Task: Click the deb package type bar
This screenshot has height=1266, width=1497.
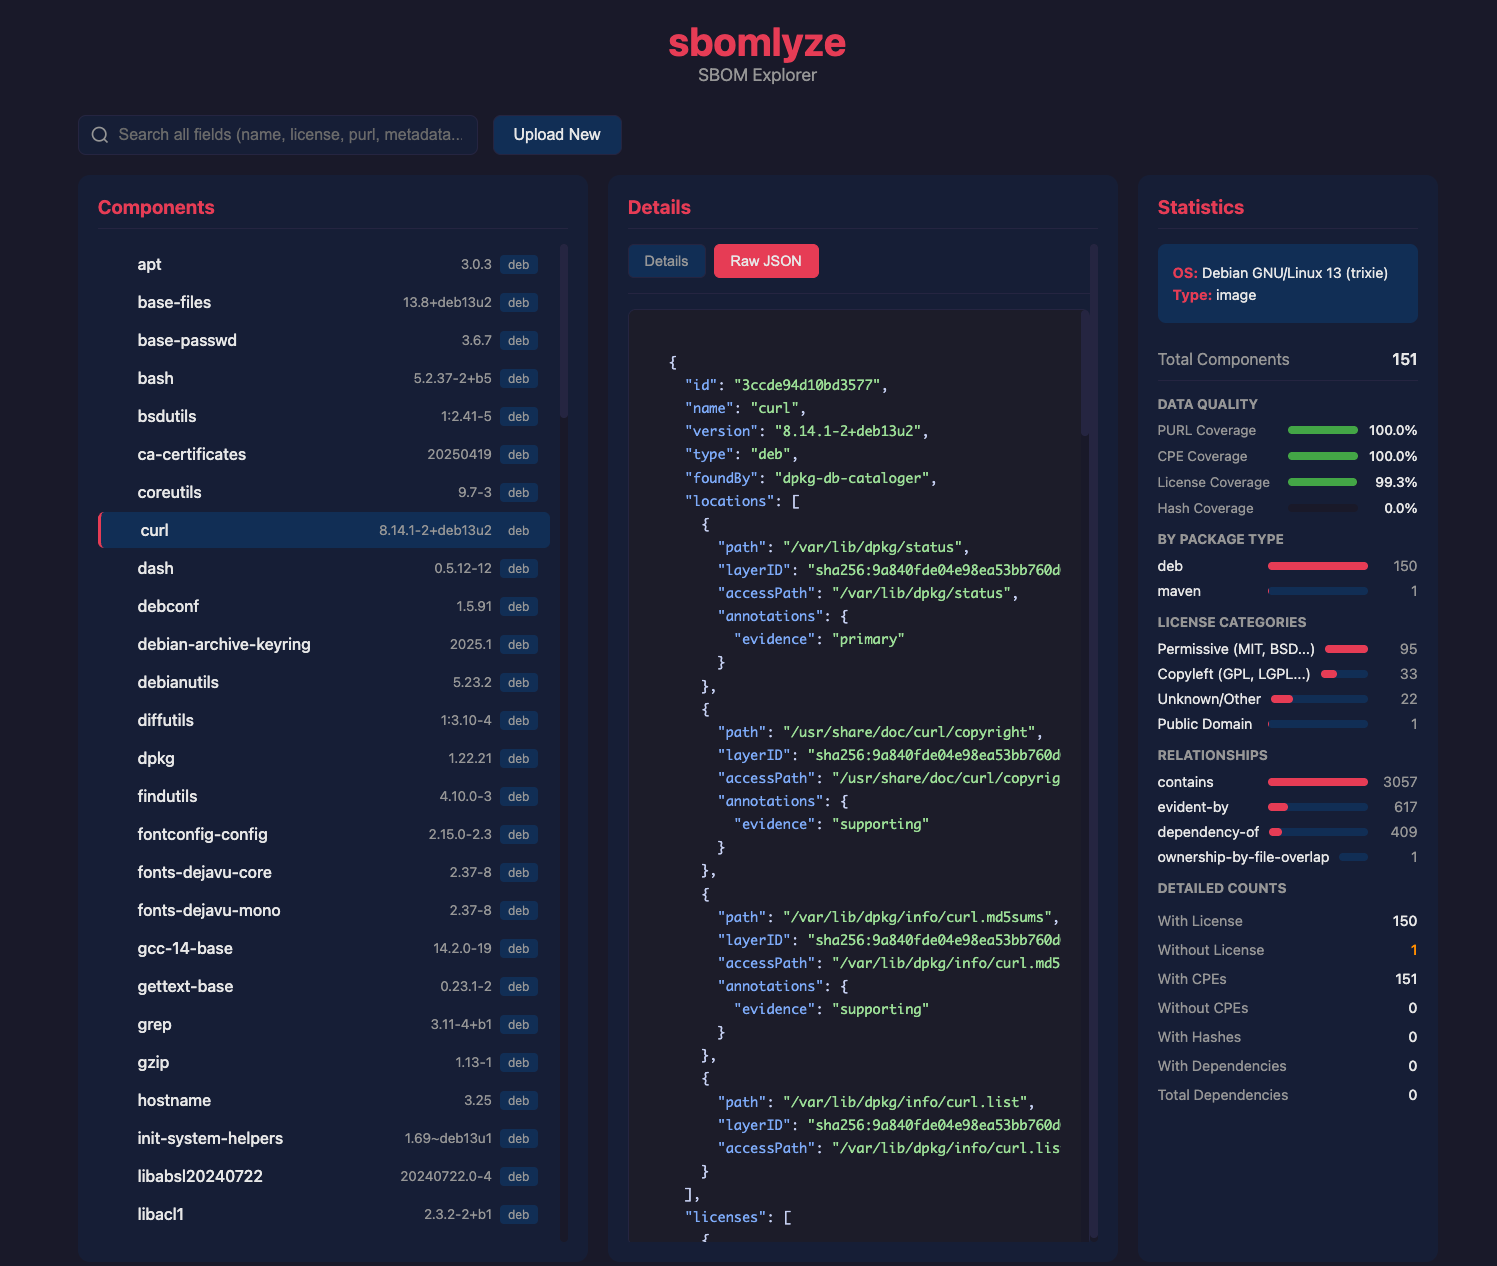Action: (1318, 567)
